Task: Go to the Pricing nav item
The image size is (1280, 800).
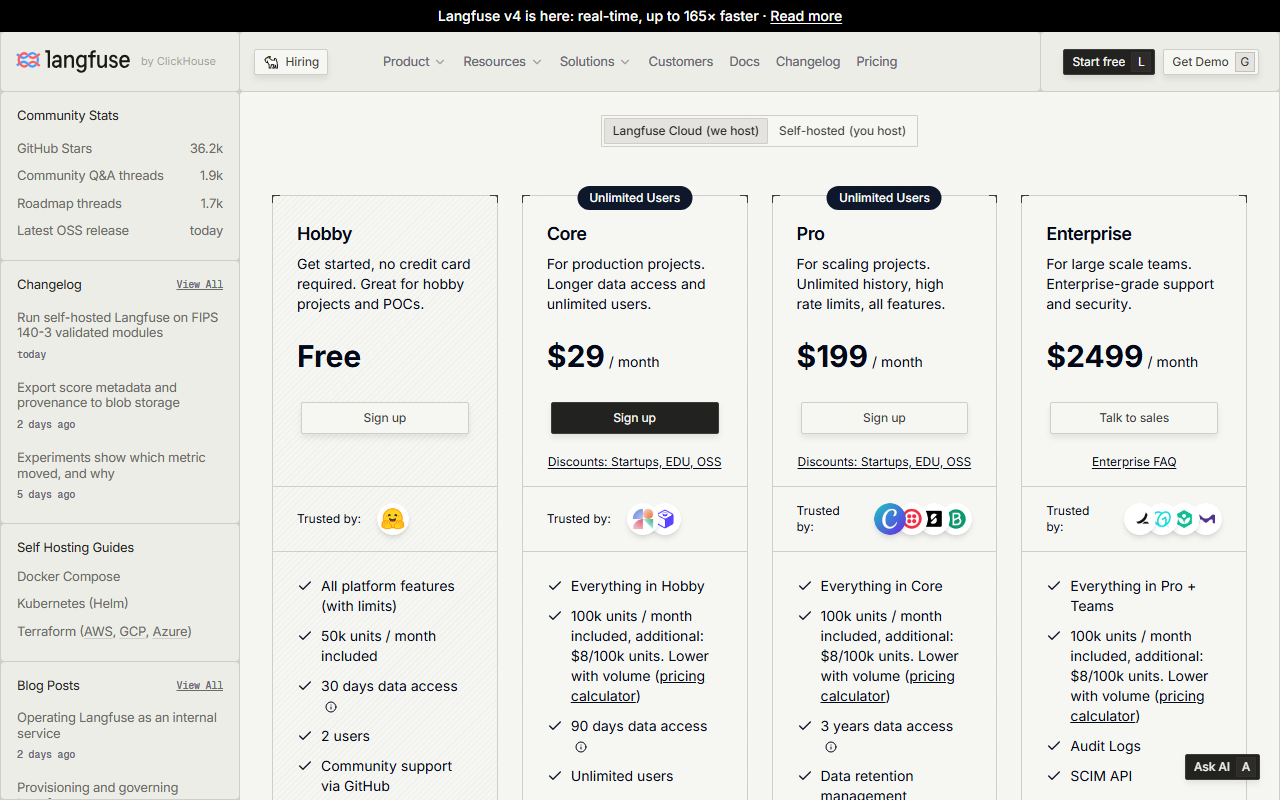Action: (877, 62)
